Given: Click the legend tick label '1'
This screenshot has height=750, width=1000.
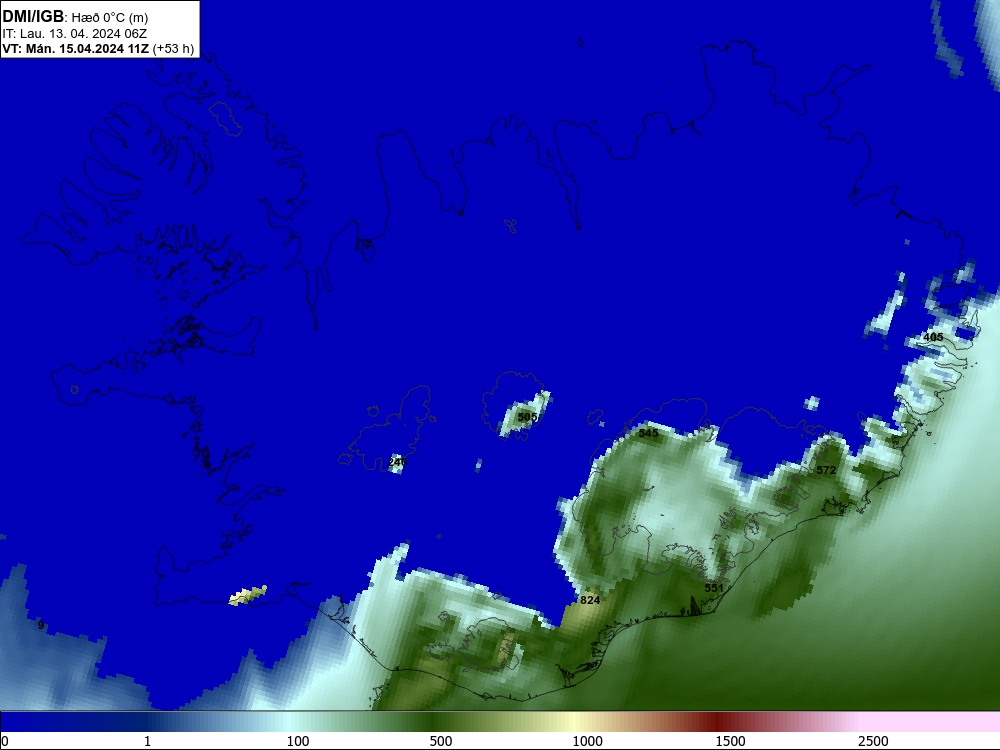Looking at the screenshot, I should [147, 741].
